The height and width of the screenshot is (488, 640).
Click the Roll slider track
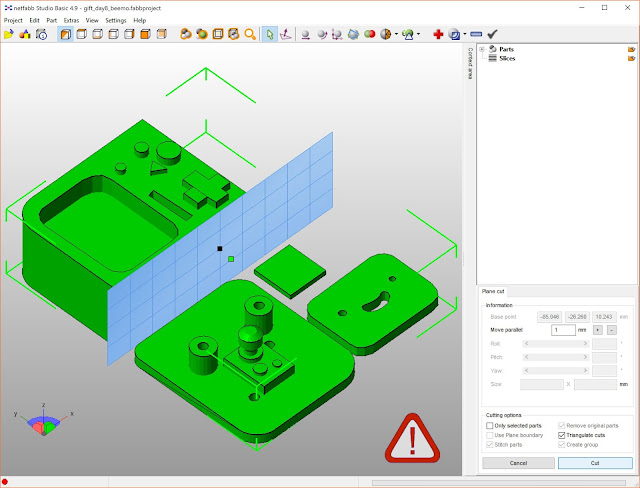pos(556,344)
